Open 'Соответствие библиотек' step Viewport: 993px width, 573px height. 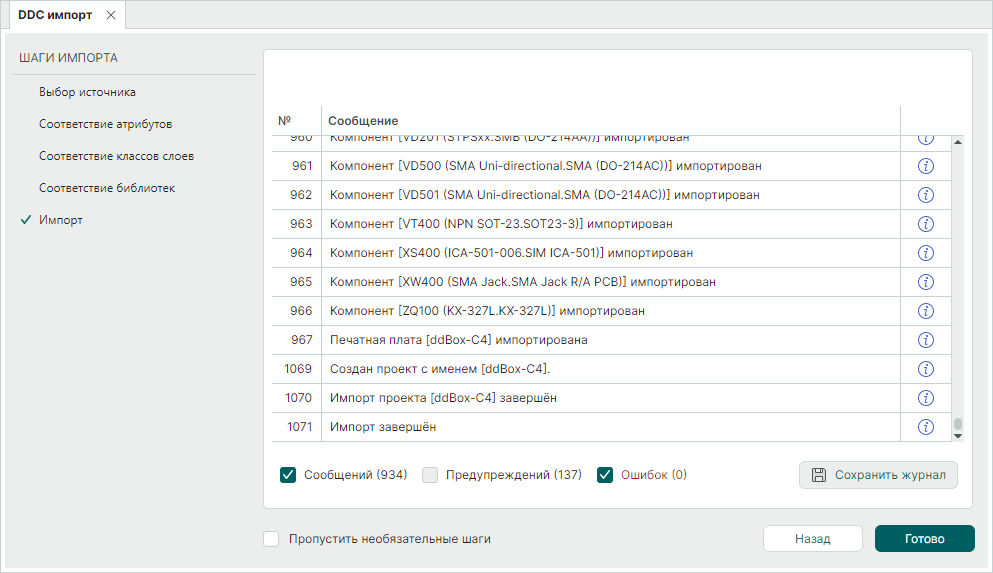(107, 188)
